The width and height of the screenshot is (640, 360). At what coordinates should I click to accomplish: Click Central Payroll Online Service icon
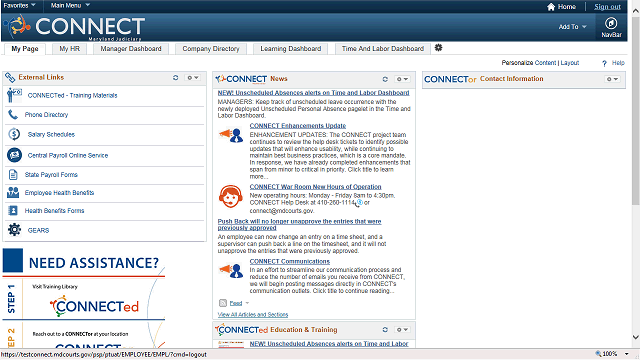(14, 155)
